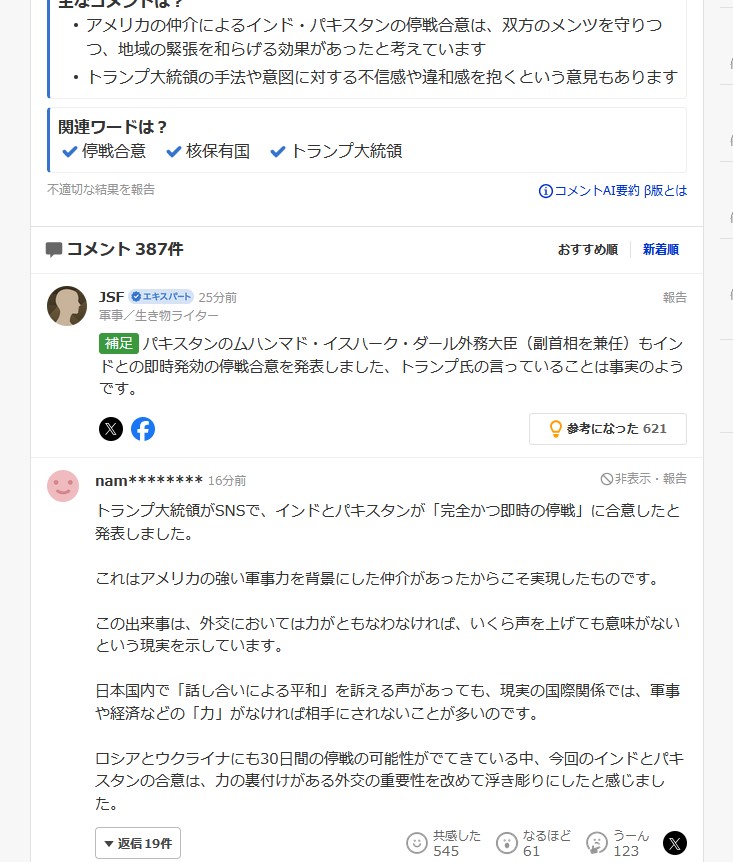
Task: Report inappropriate result via 不適切な結果を報告
Action: (101, 190)
